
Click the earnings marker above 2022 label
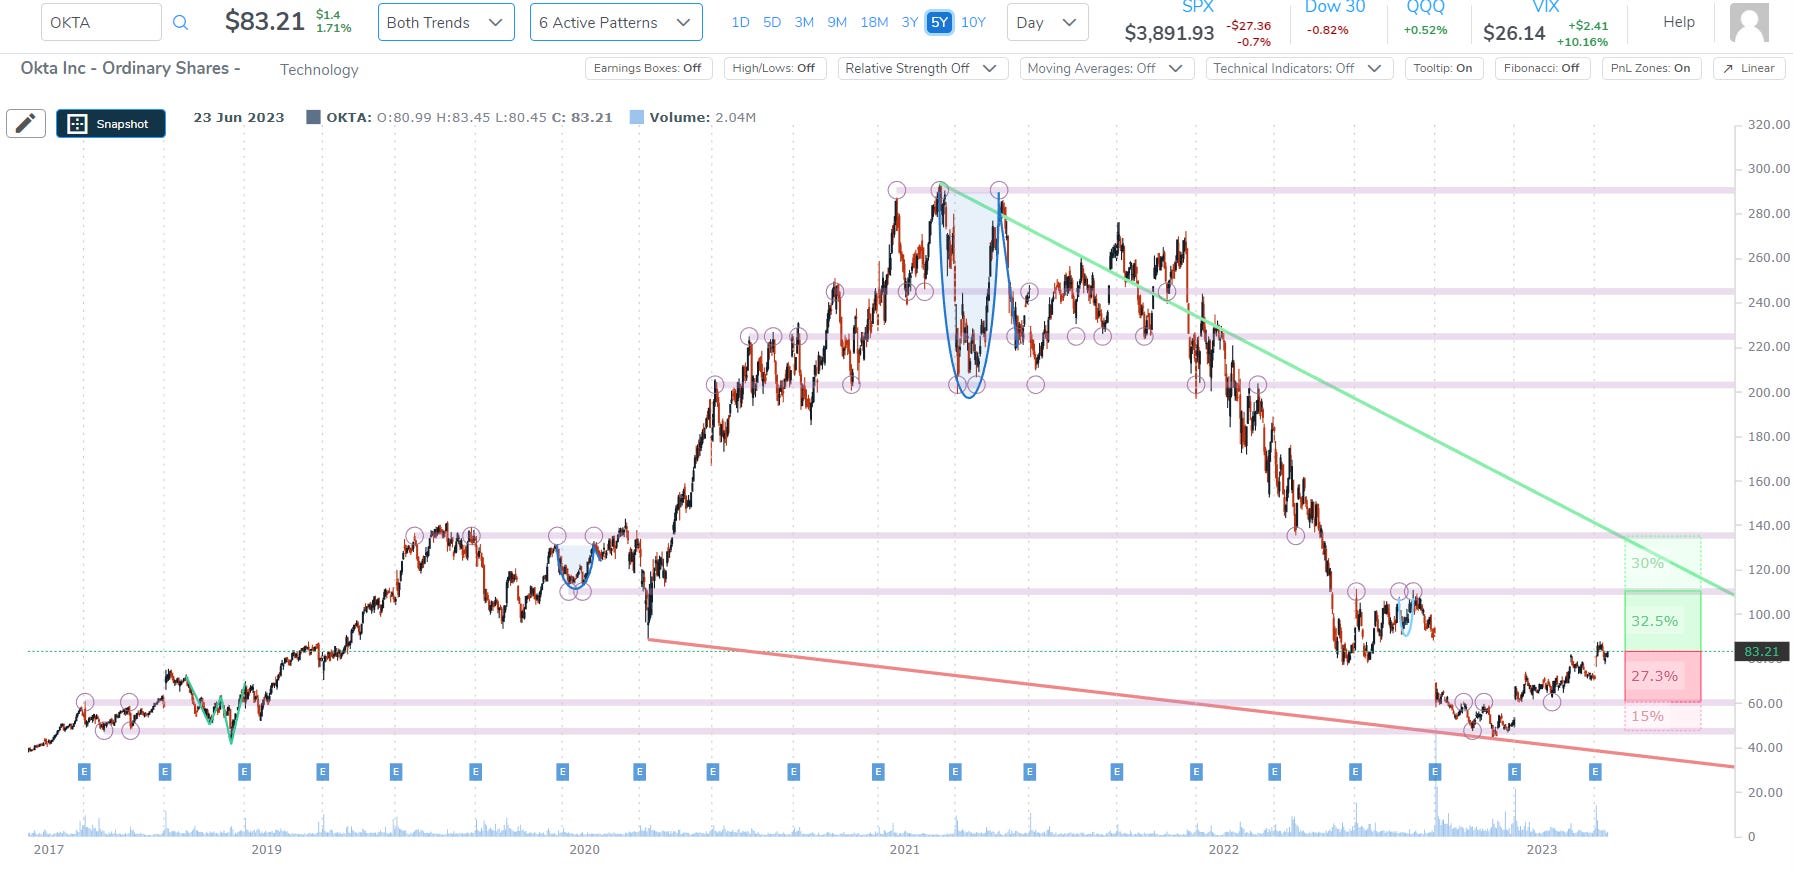pyautogui.click(x=1196, y=771)
